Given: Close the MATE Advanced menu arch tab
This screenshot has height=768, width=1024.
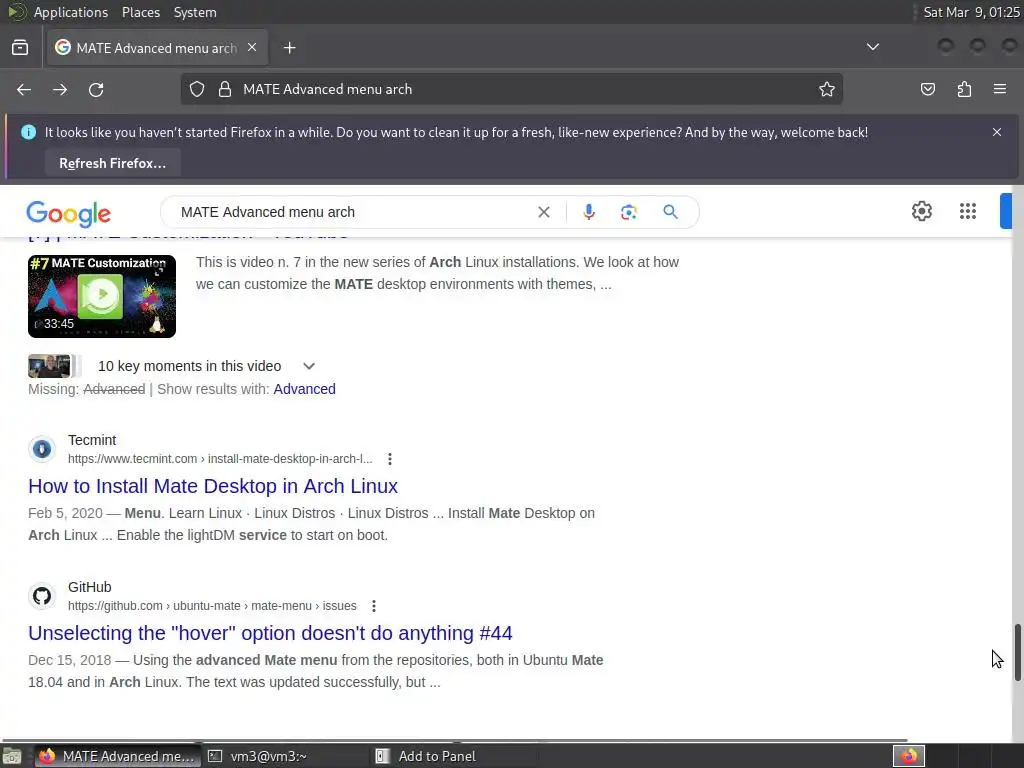Looking at the screenshot, I should (x=252, y=48).
